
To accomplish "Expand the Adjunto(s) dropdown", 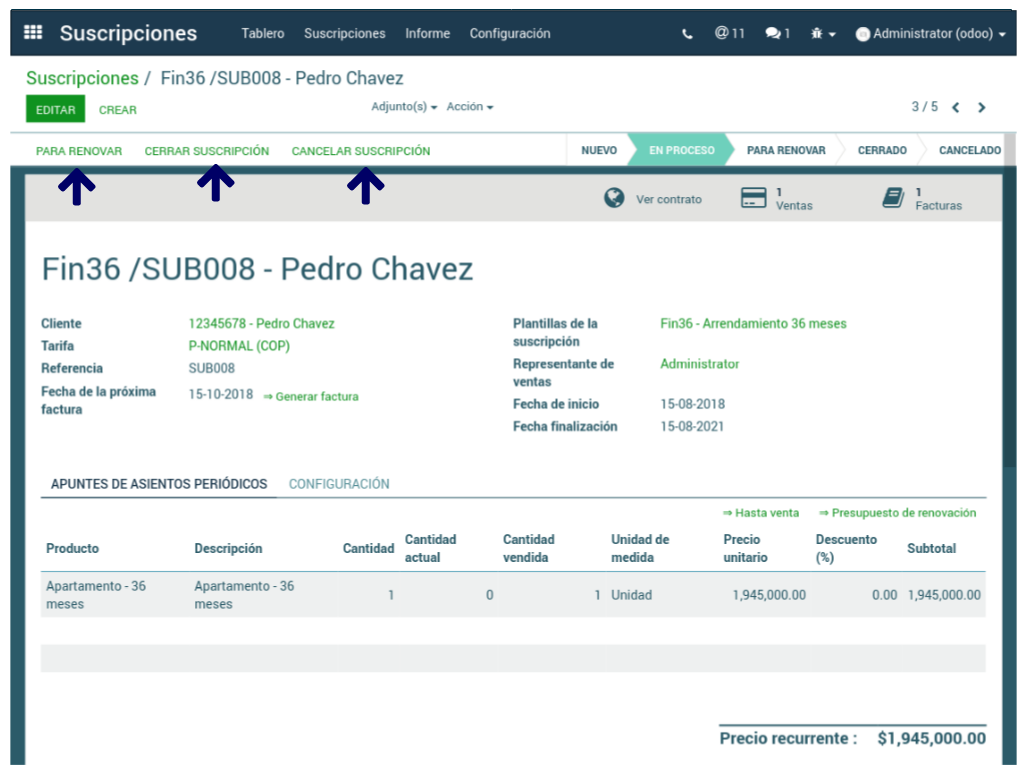I will tap(404, 107).
